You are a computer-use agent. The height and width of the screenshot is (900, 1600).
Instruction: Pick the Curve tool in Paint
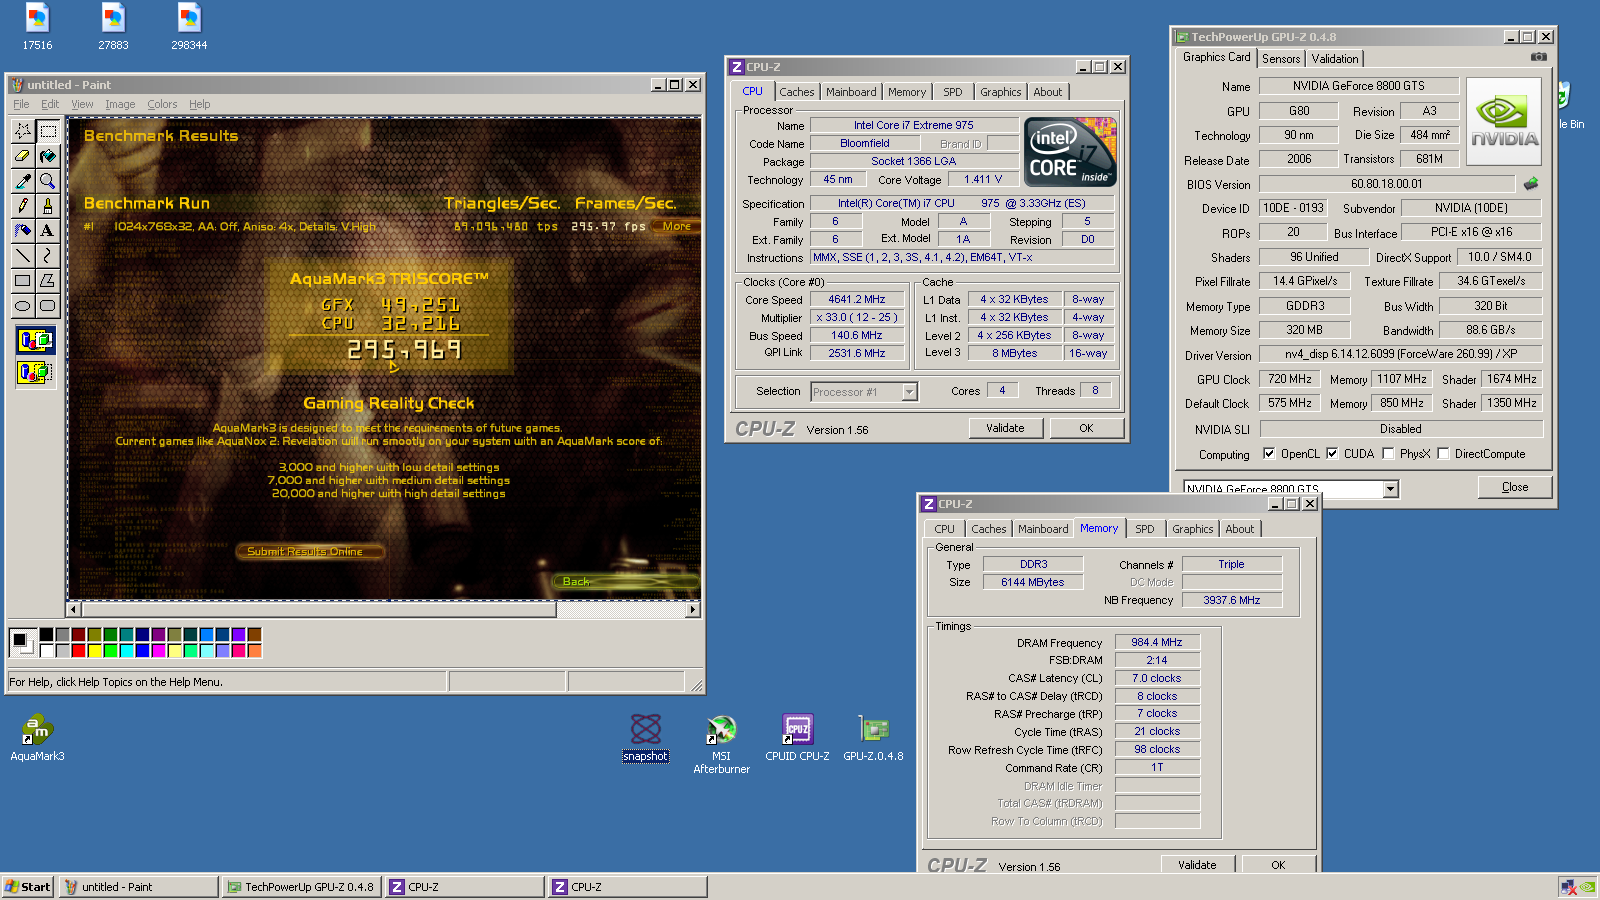pyautogui.click(x=47, y=256)
